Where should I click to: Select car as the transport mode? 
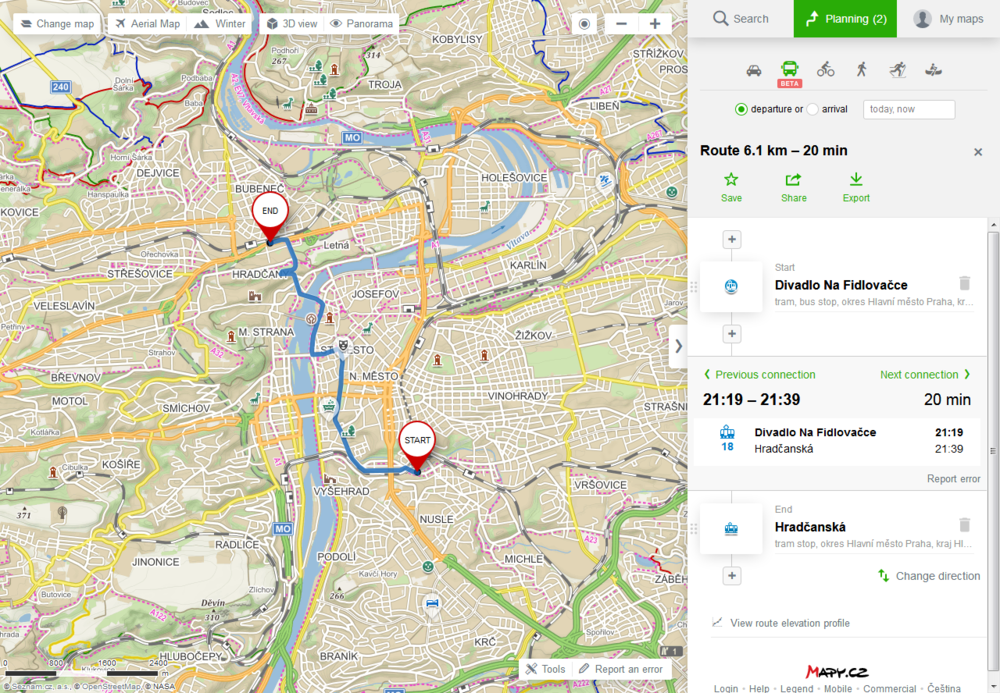[754, 69]
